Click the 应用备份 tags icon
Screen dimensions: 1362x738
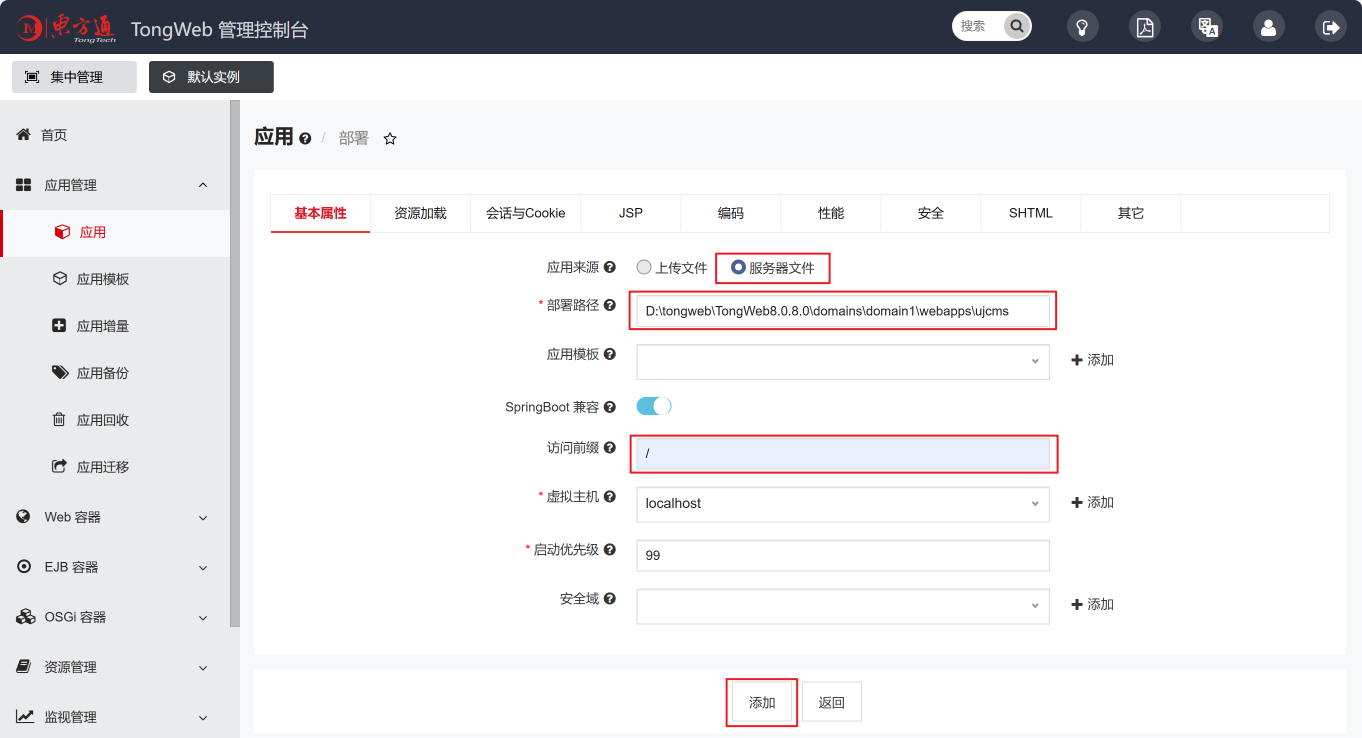(x=60, y=372)
